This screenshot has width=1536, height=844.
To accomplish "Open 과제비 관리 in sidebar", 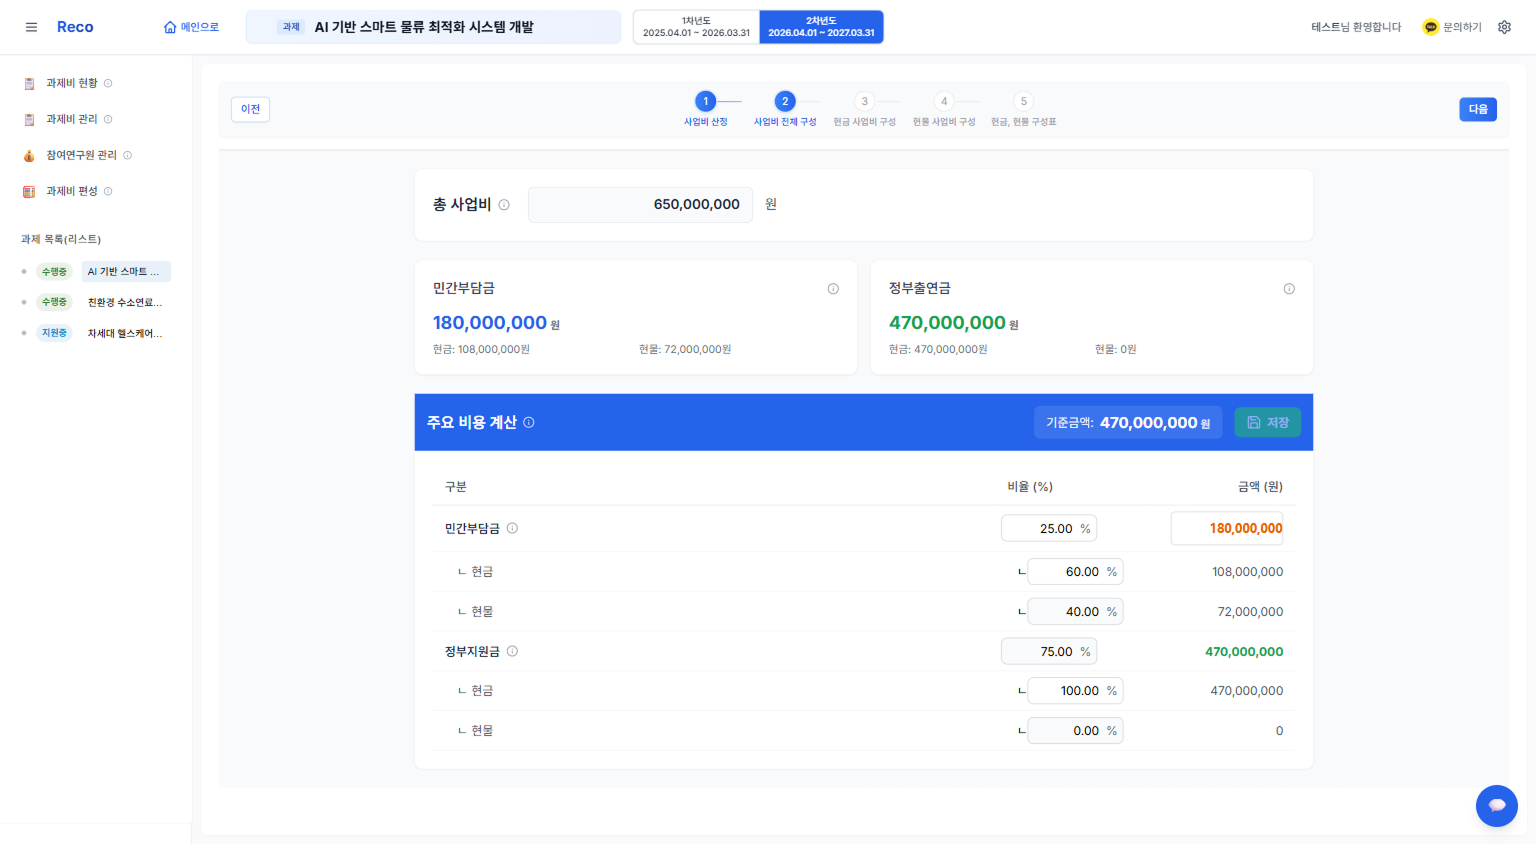I will 72,119.
